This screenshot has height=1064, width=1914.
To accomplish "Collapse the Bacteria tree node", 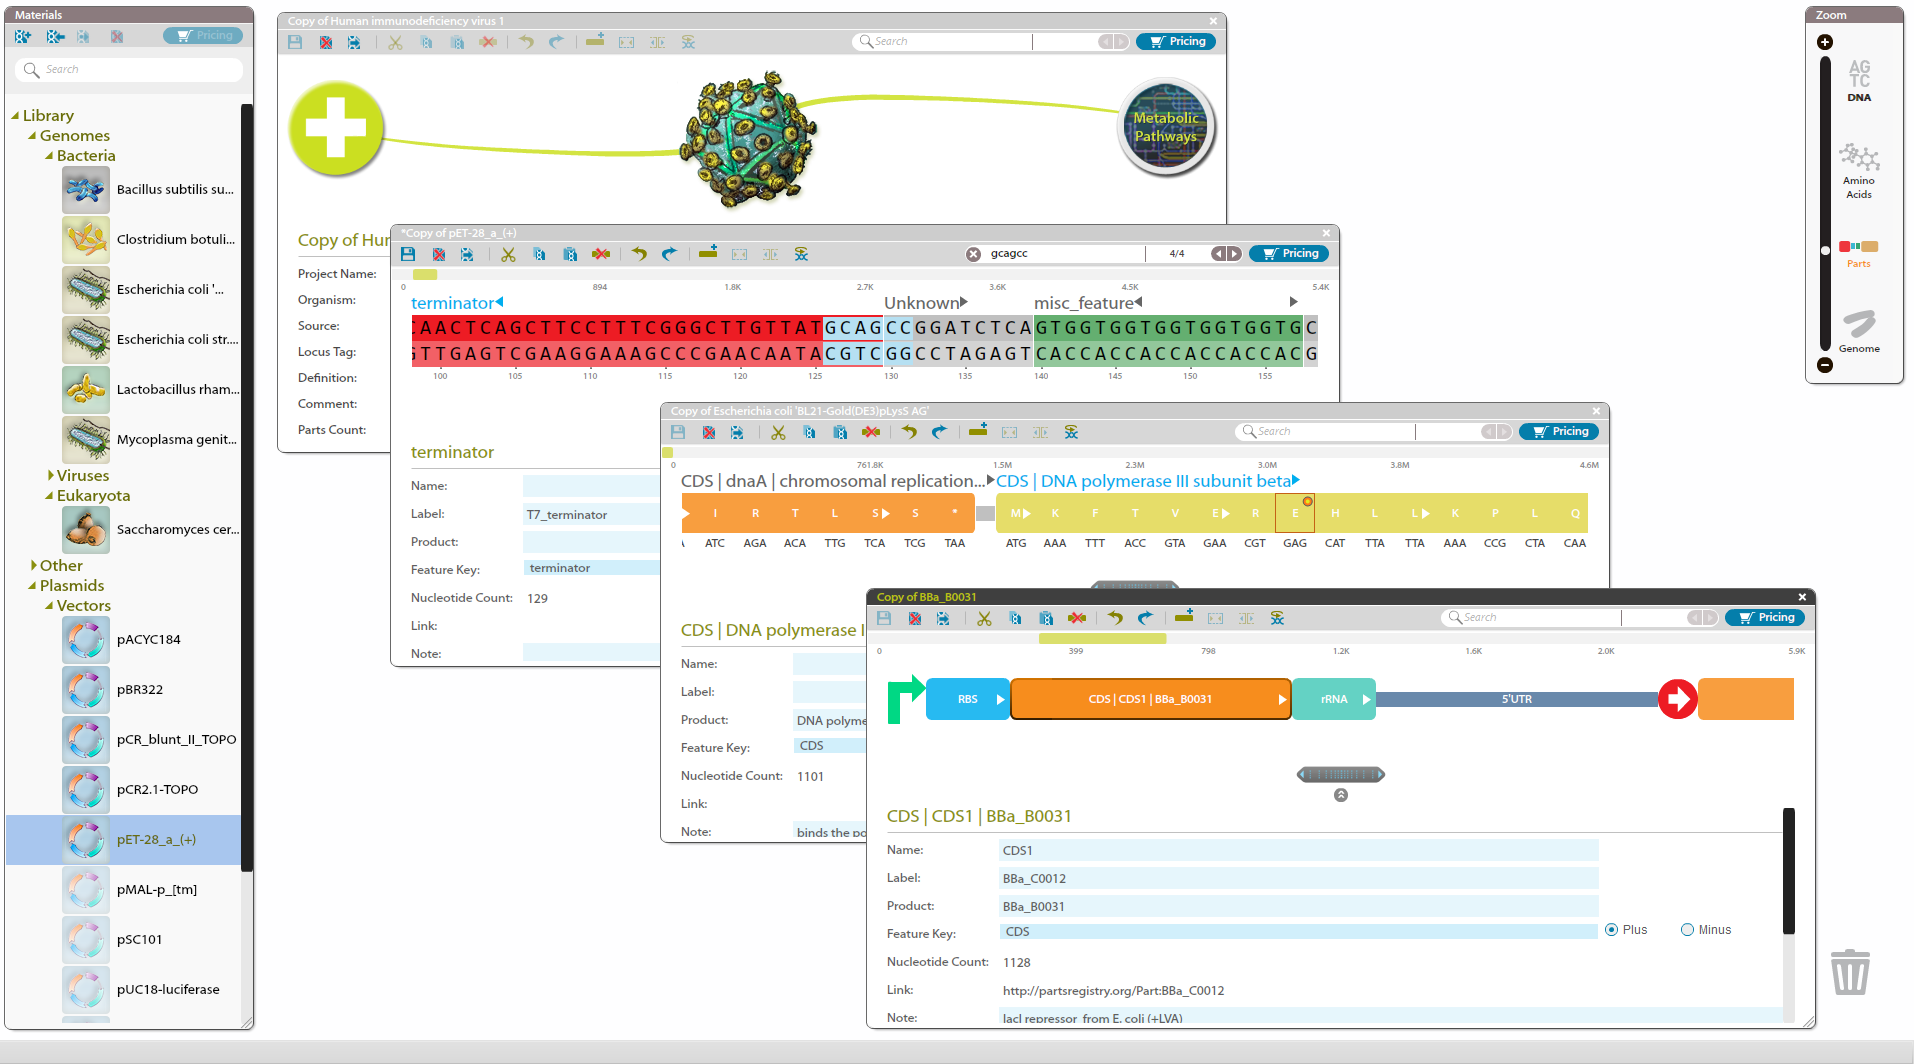I will [49, 156].
